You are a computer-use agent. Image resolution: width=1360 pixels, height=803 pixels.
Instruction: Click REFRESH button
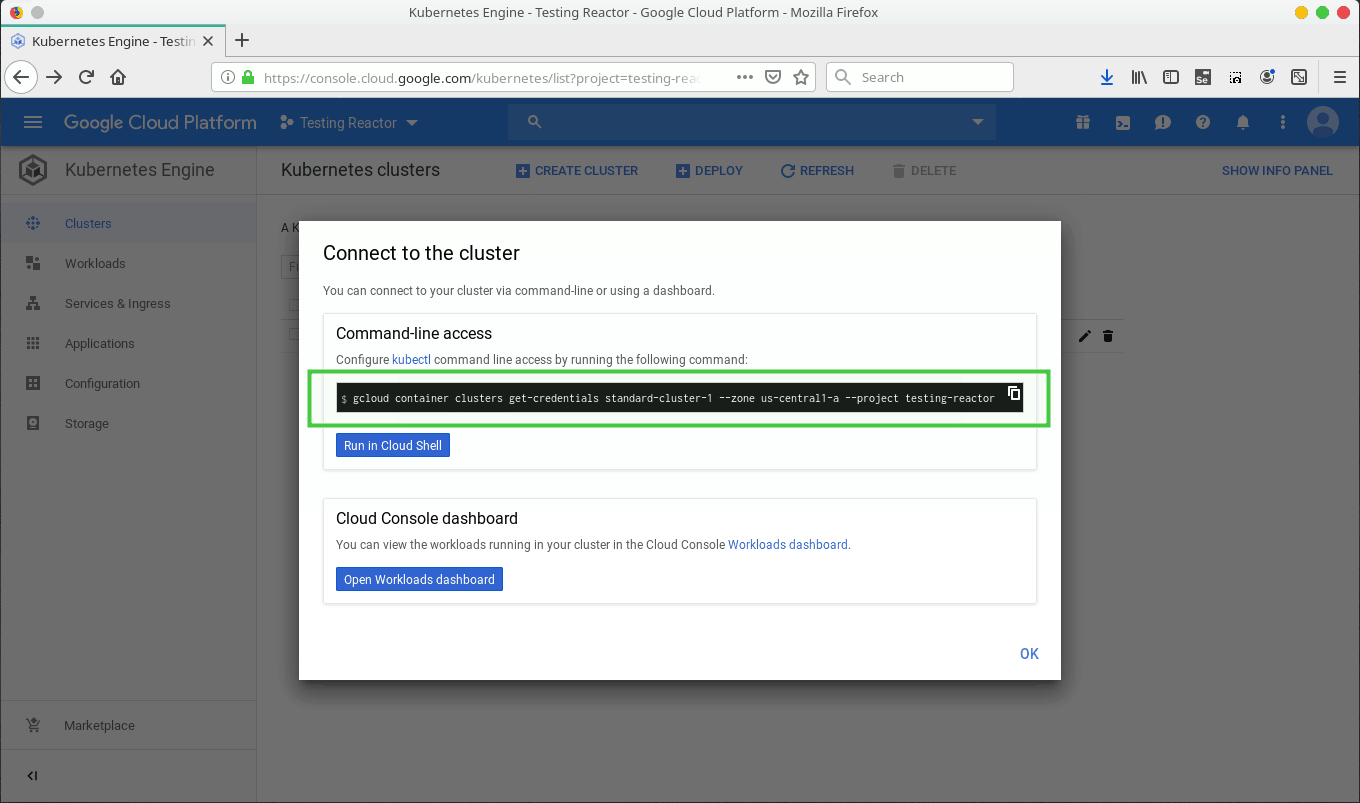[817, 171]
